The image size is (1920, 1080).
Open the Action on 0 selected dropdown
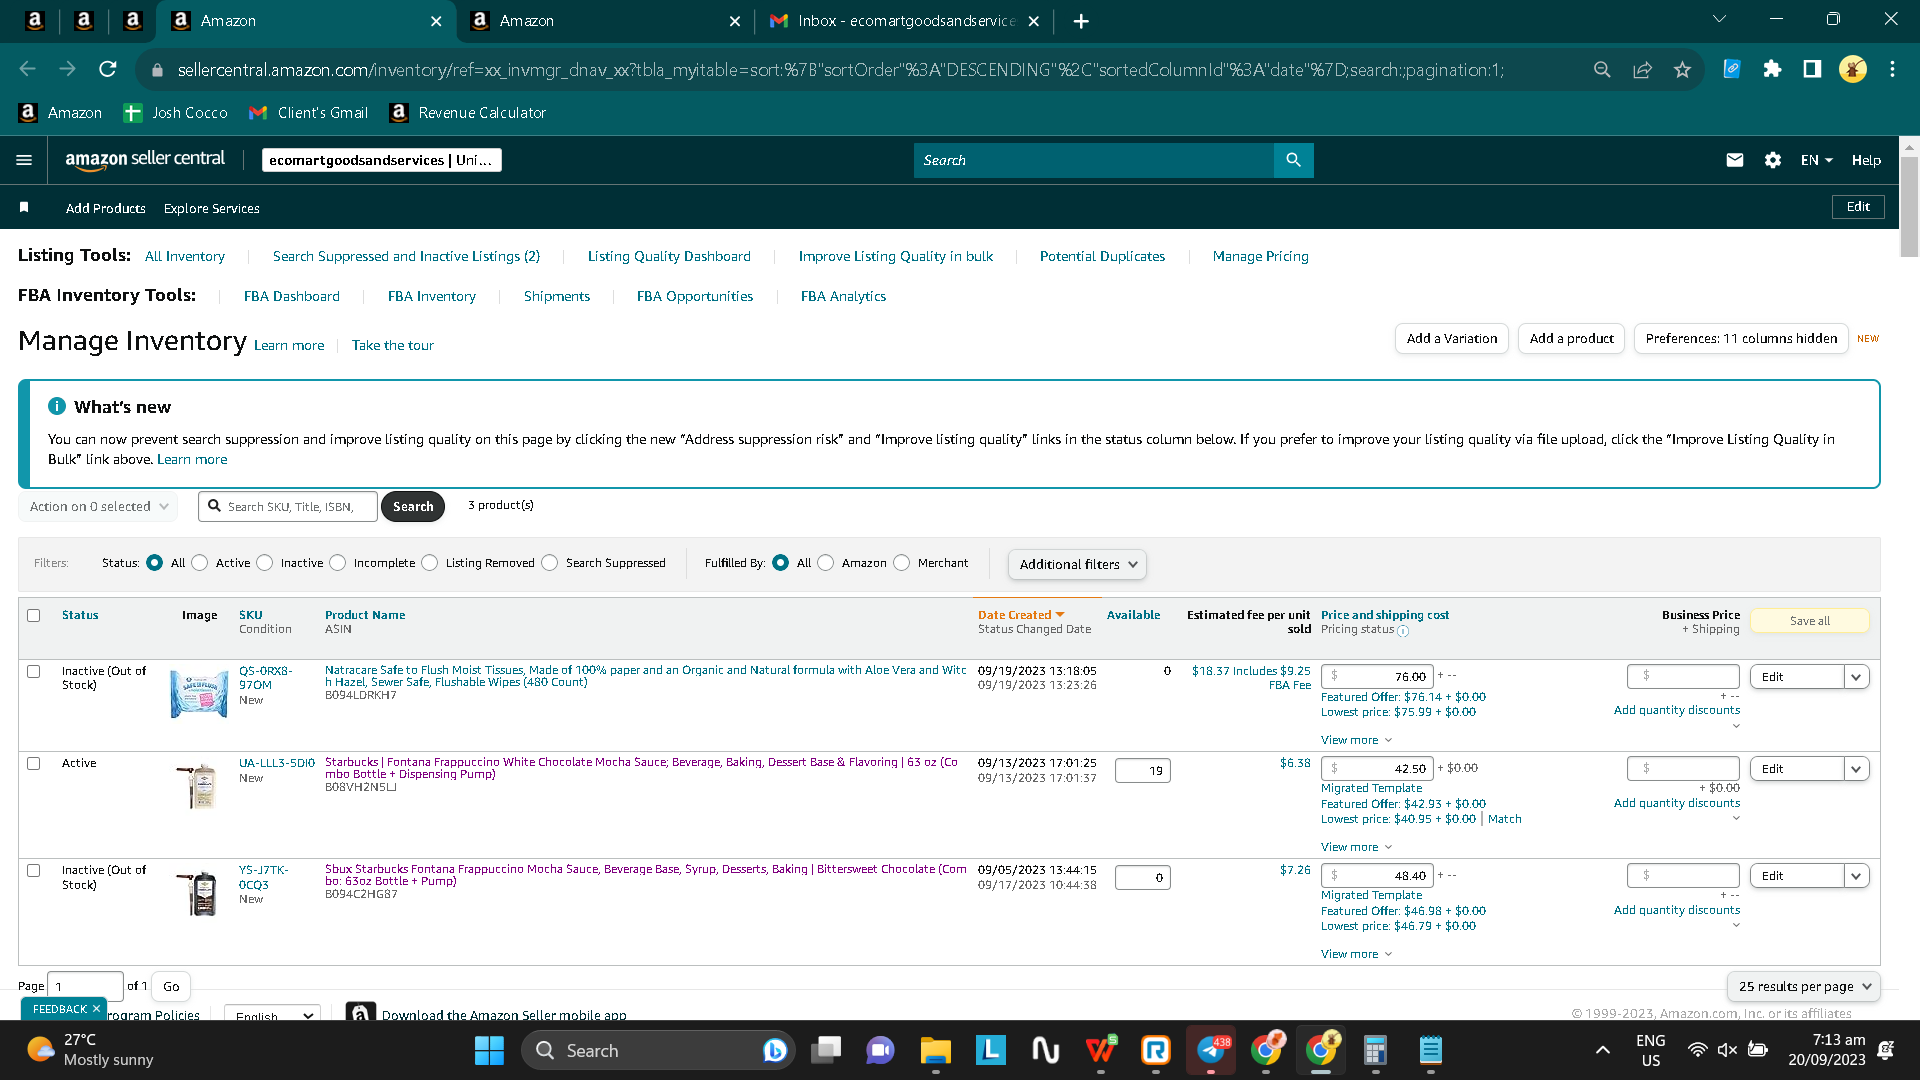(98, 507)
